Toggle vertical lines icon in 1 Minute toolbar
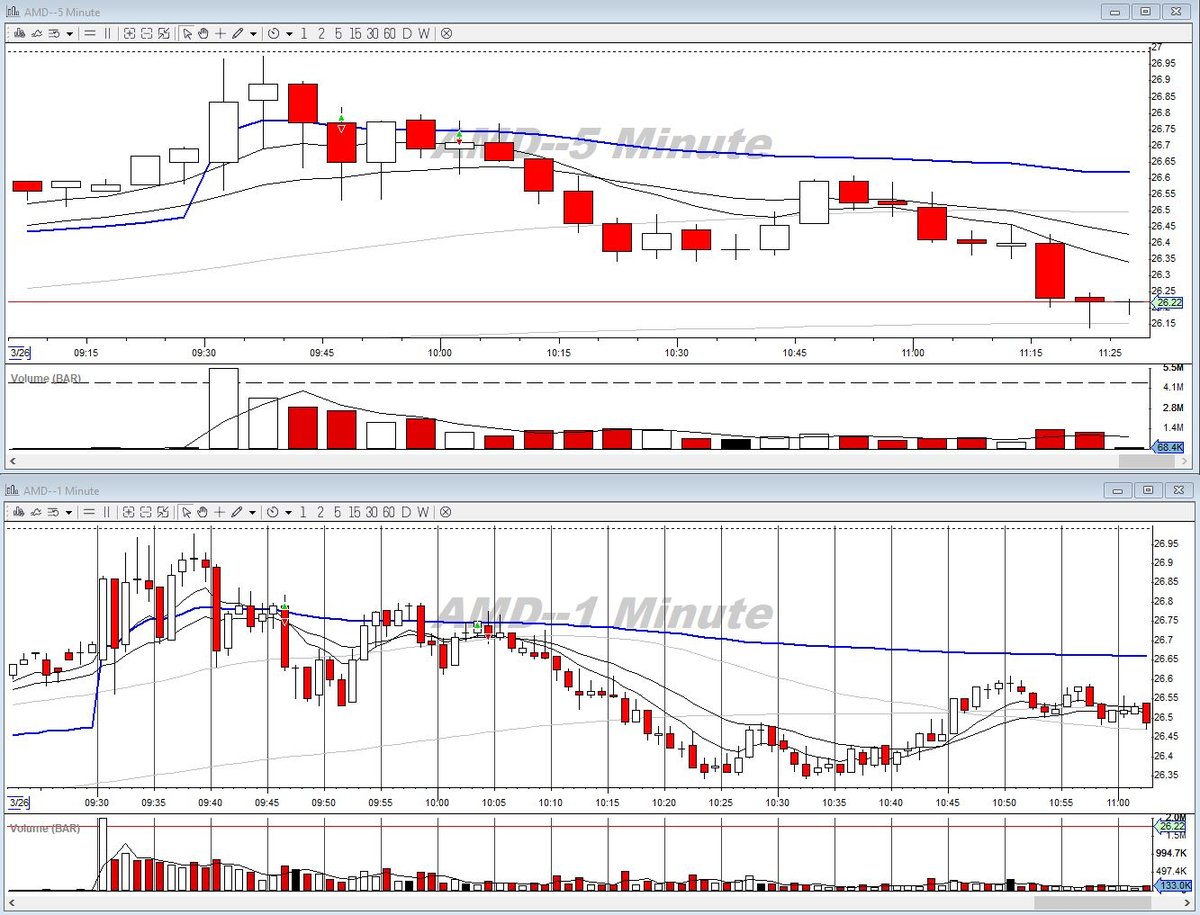 point(107,511)
